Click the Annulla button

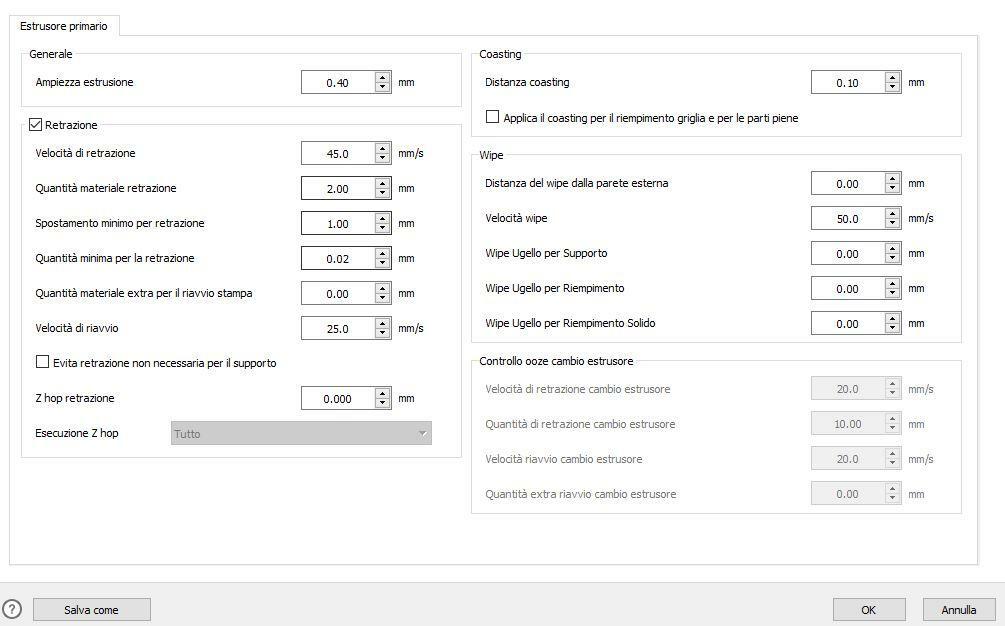click(958, 609)
